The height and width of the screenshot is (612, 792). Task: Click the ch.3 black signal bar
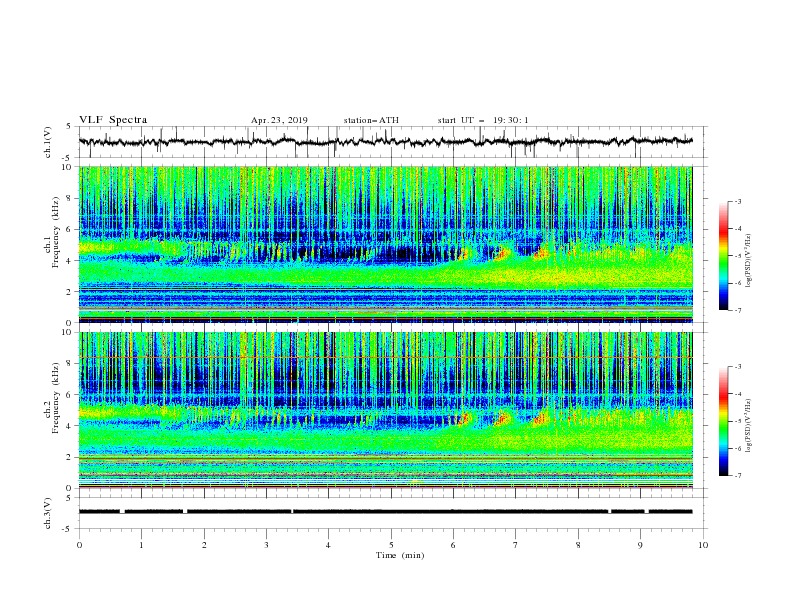tap(385, 512)
